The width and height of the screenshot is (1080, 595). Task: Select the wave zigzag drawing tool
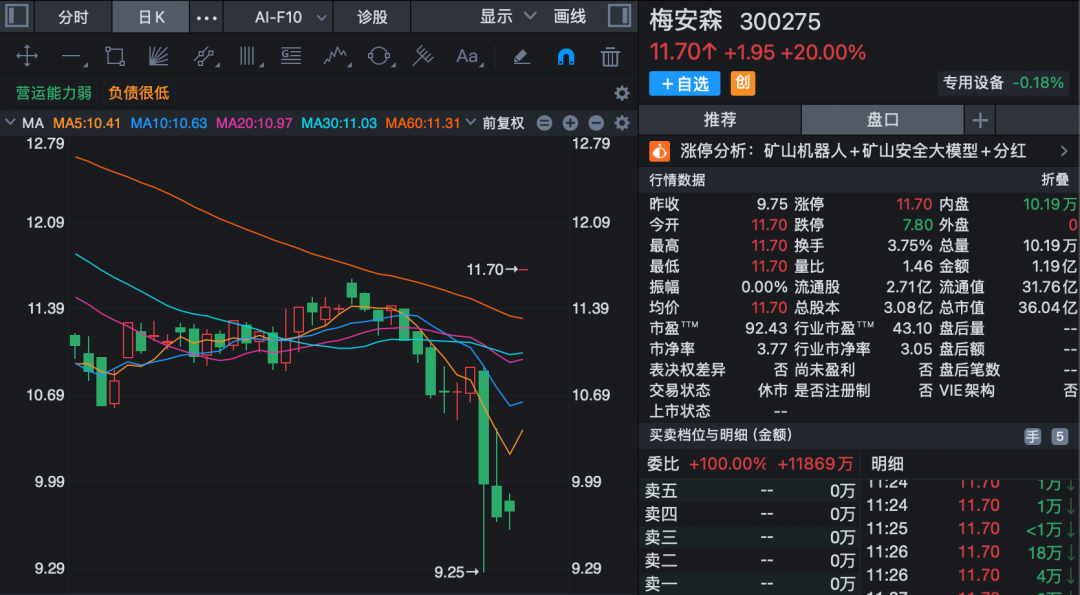(336, 56)
